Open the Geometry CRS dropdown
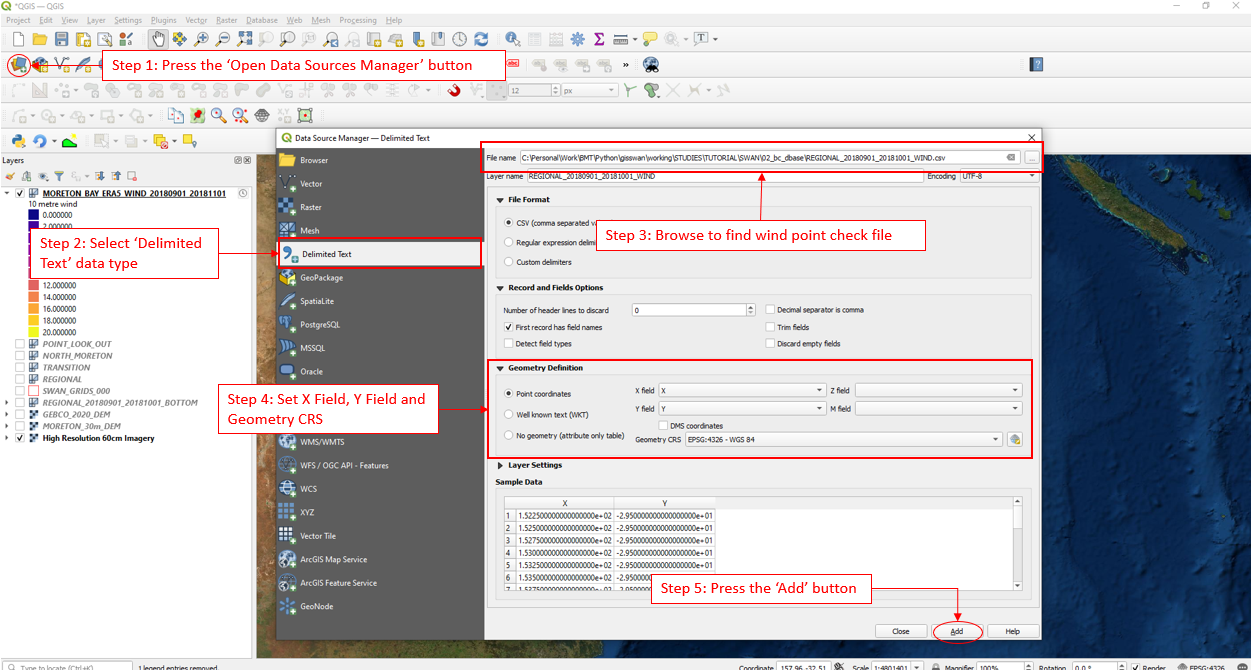 [995, 439]
